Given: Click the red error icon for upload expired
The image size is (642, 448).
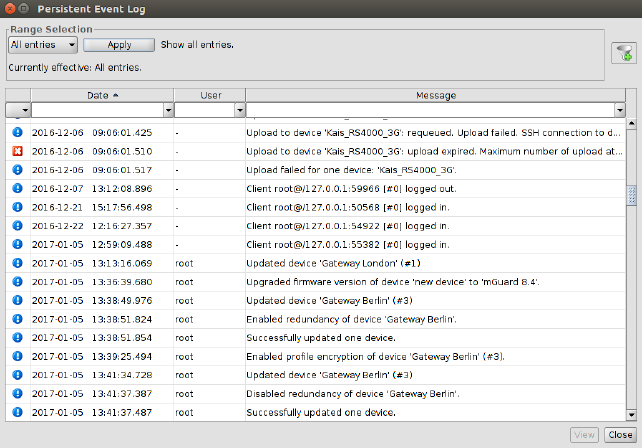Looking at the screenshot, I should 17,151.
